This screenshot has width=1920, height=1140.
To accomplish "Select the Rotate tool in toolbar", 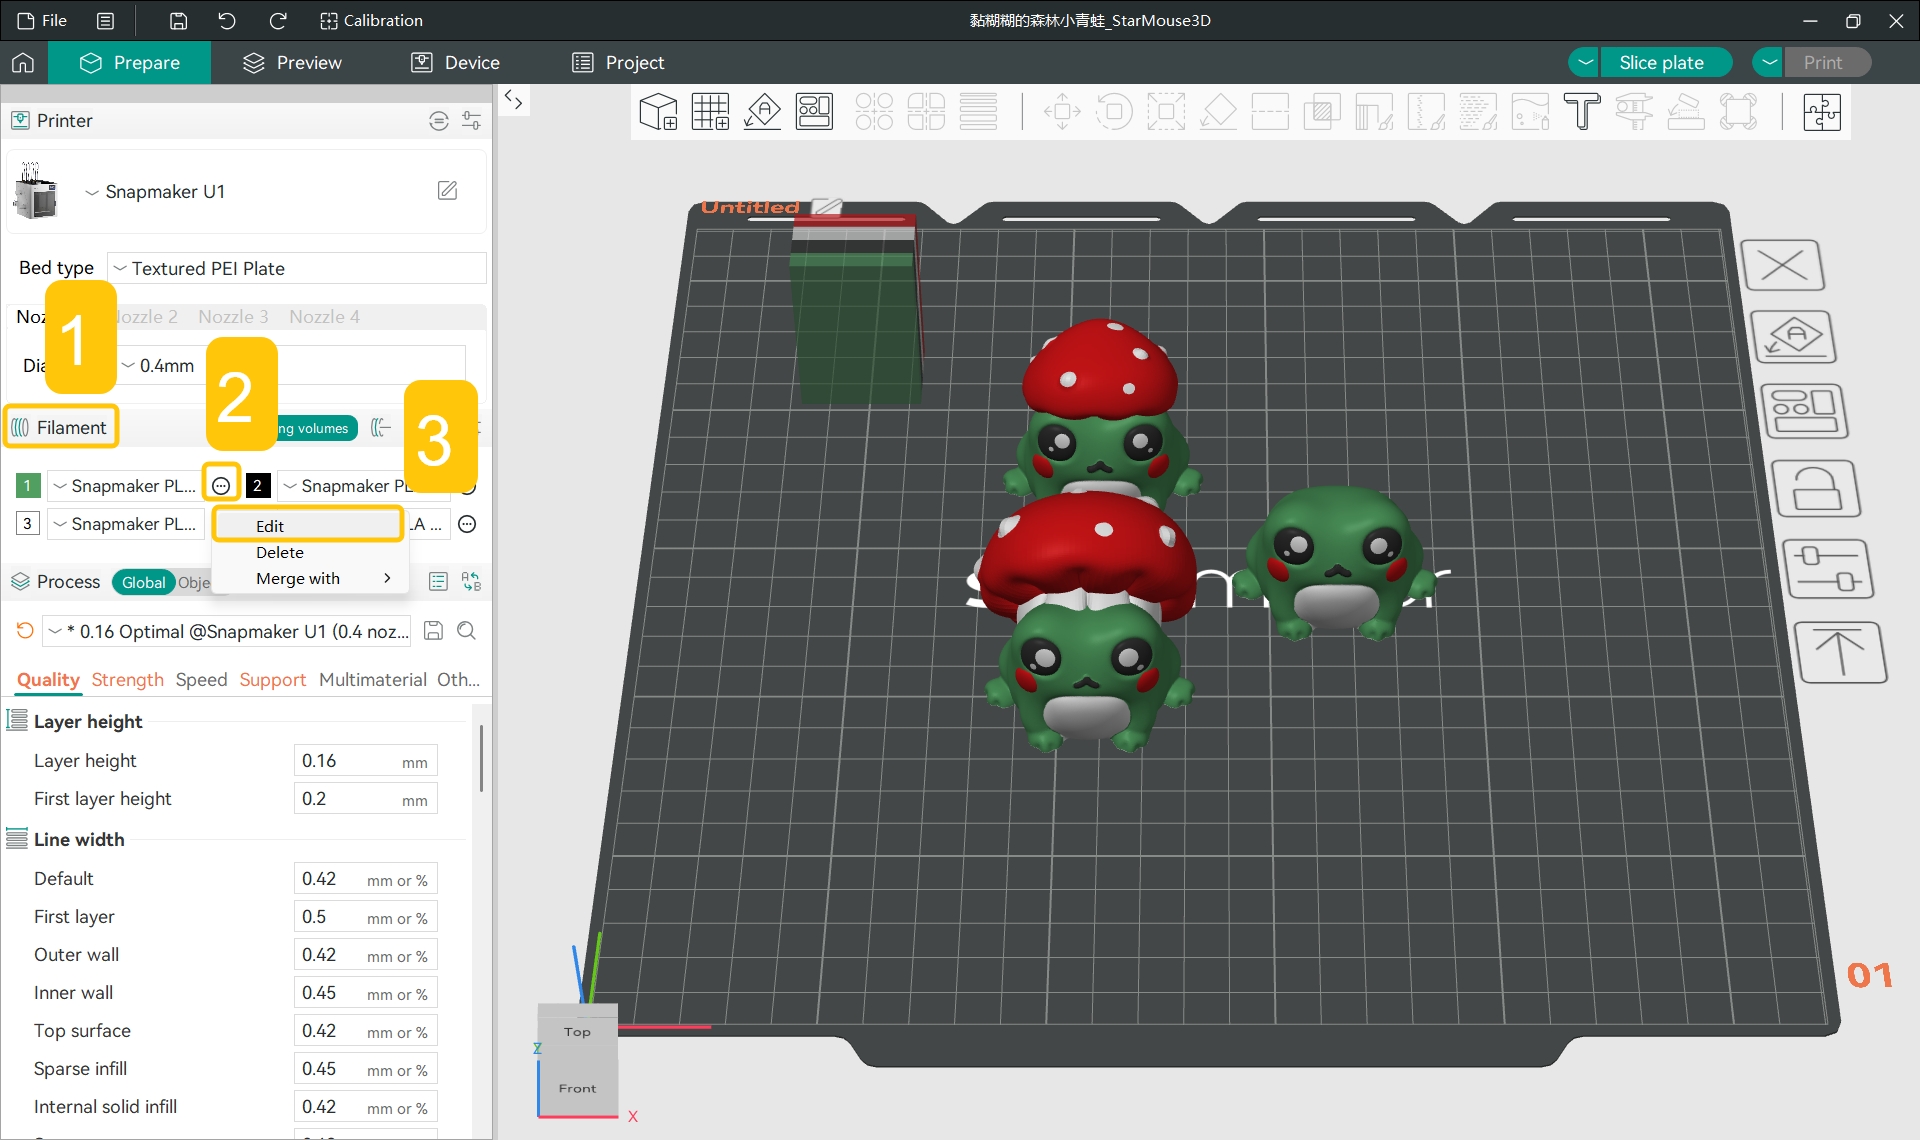I will [1114, 112].
